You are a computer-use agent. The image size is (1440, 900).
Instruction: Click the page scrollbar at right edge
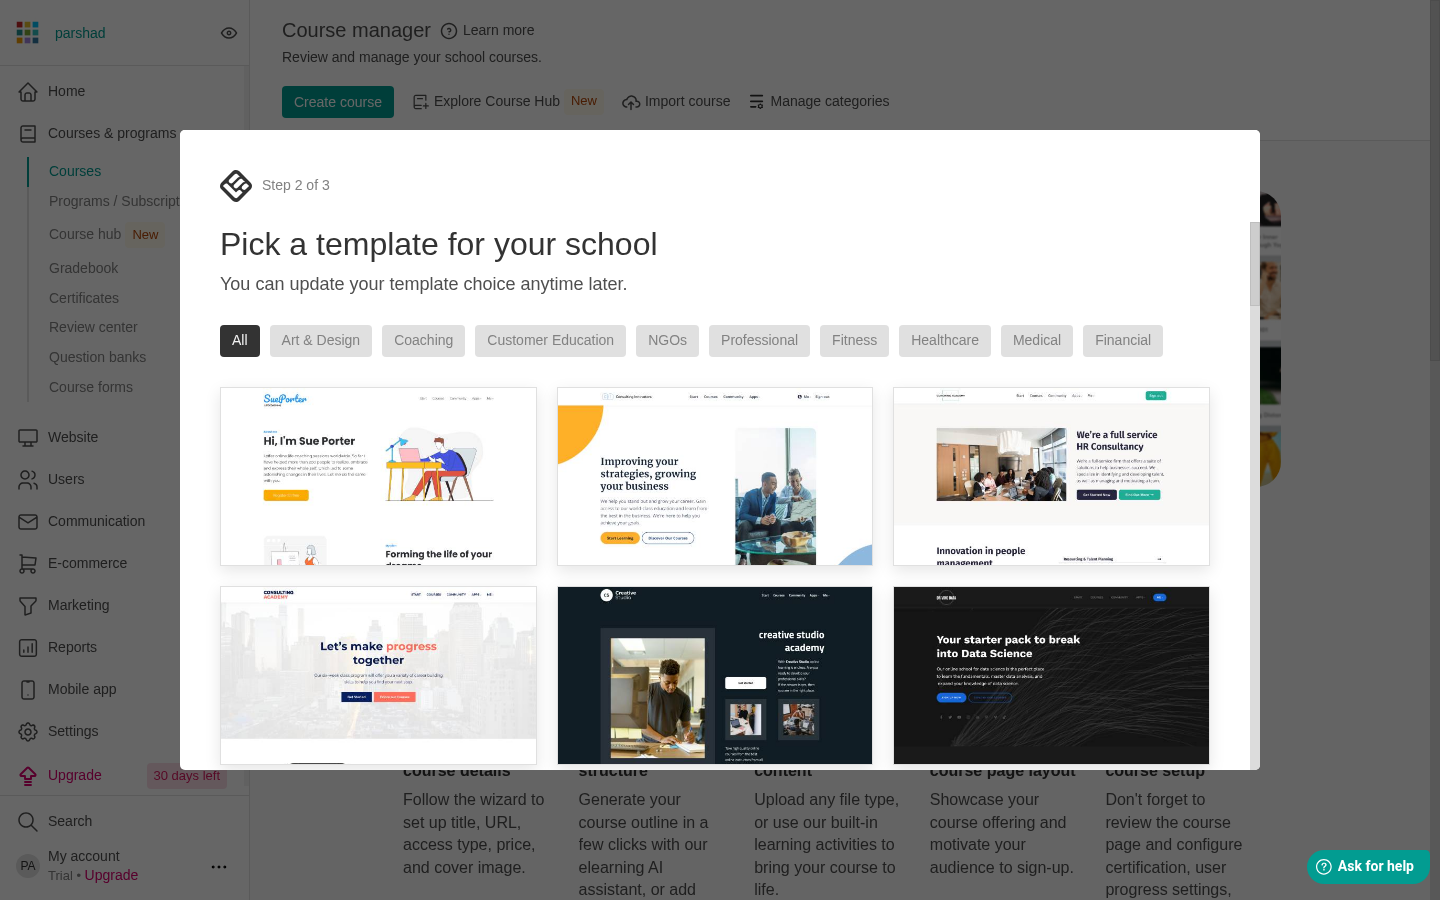[x=1435, y=180]
